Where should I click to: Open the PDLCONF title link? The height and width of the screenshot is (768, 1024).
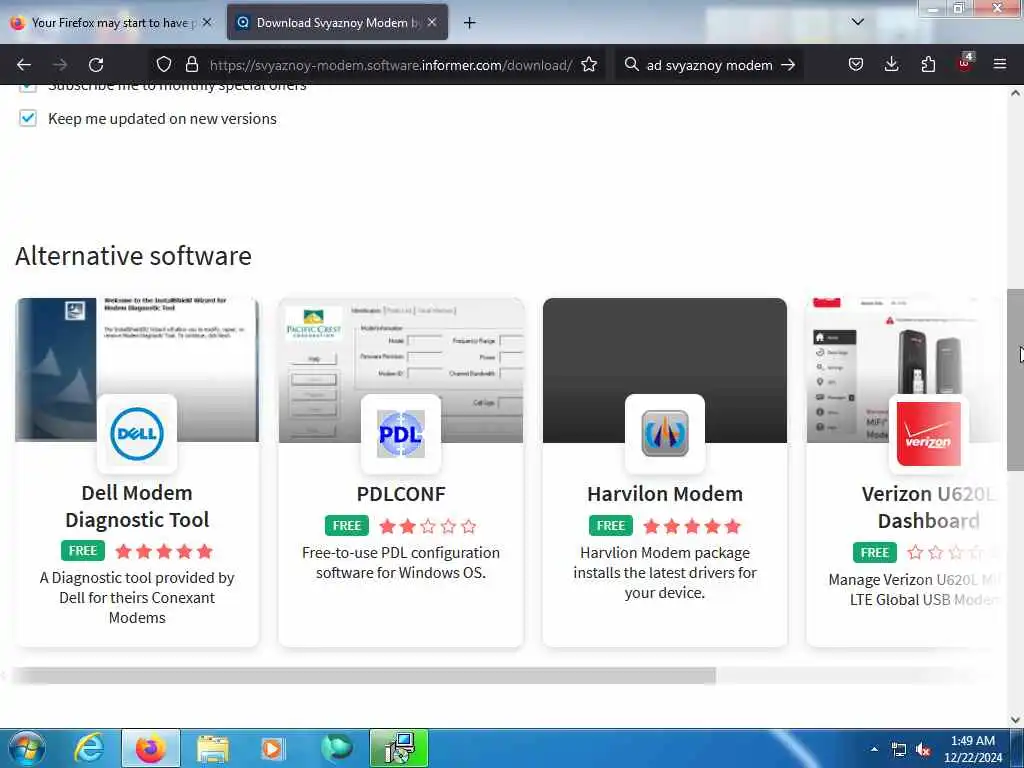click(401, 494)
